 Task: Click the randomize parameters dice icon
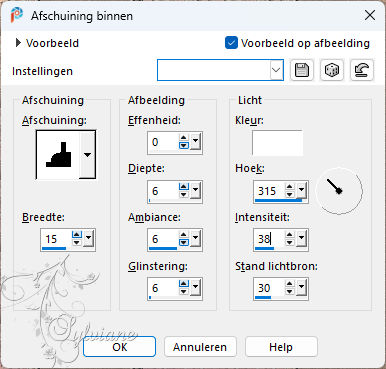coord(332,70)
